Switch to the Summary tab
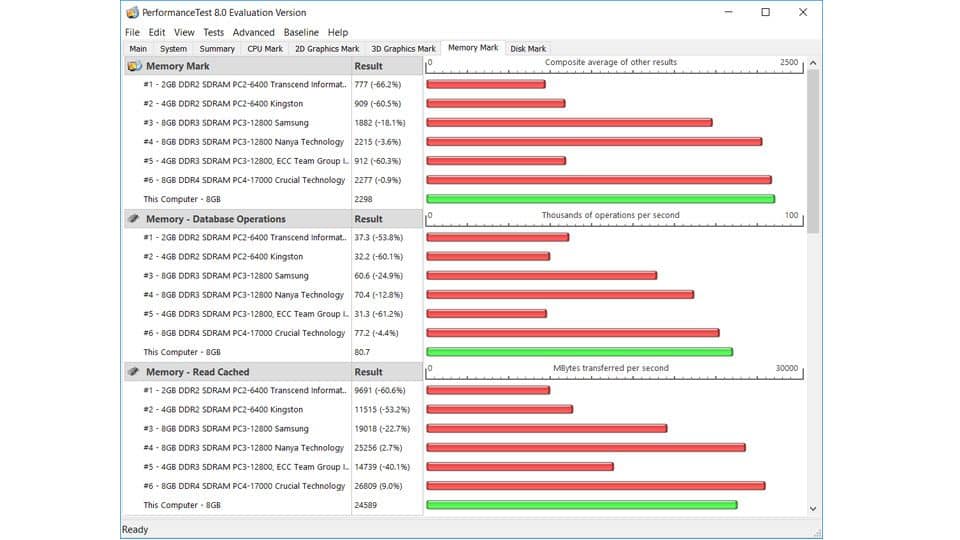Image resolution: width=960 pixels, height=540 pixels. [x=217, y=48]
